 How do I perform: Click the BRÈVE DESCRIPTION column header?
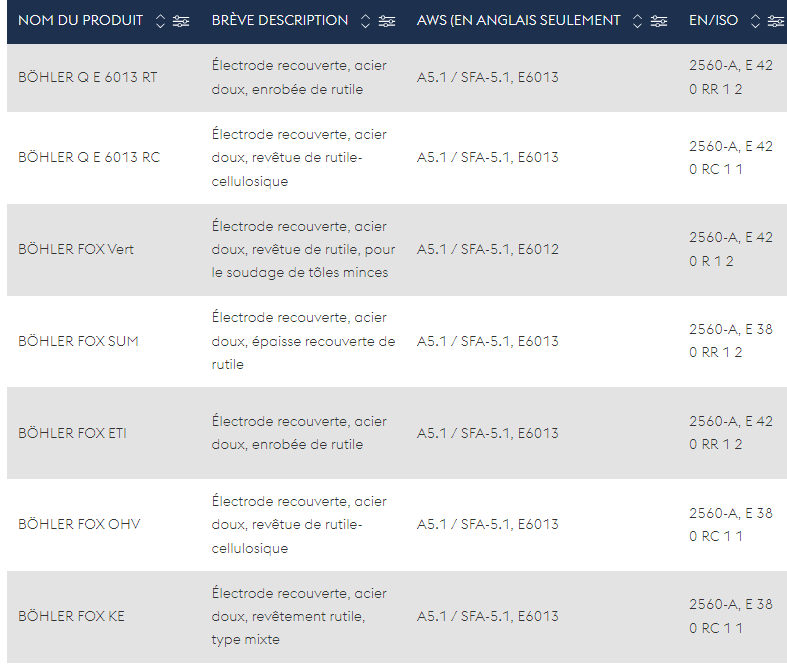pos(280,21)
